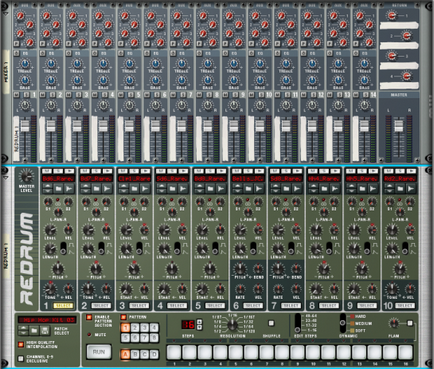Open the patch browser folder in Patch Select

(x=34, y=330)
